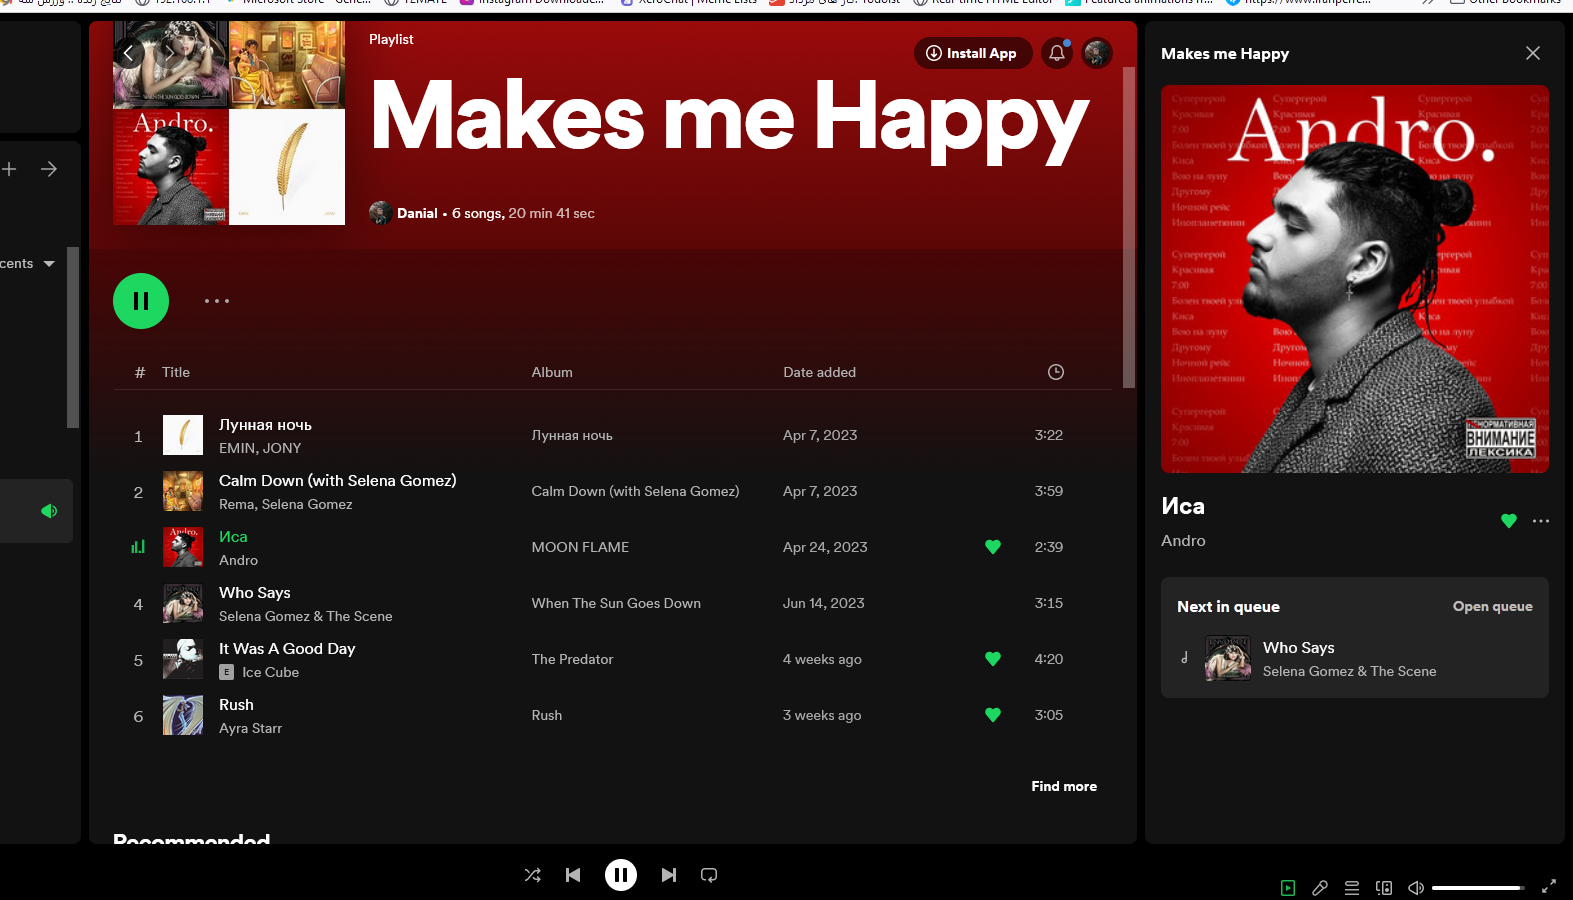Open the queue via Open queue
Screen dimensions: 1573x900
tap(1492, 606)
